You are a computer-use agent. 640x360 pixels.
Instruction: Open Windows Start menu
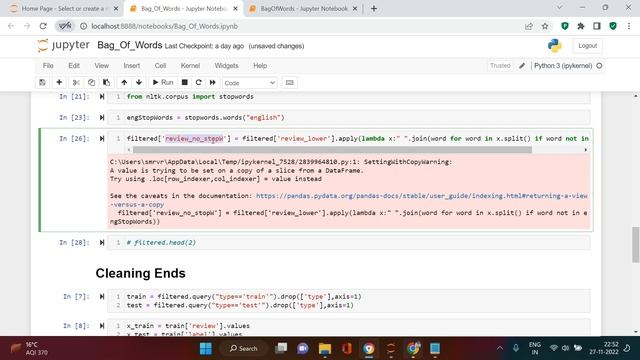pyautogui.click(x=206, y=349)
